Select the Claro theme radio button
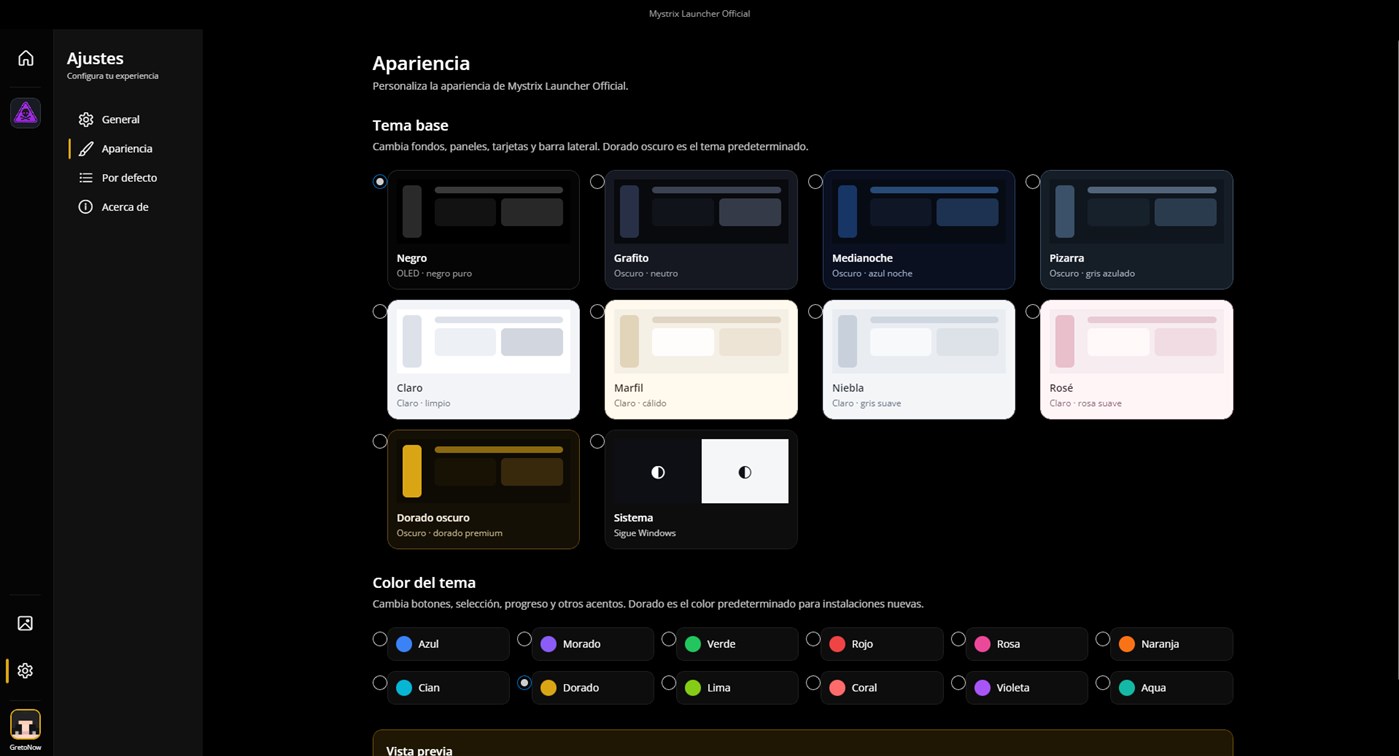Image resolution: width=1399 pixels, height=756 pixels. [380, 312]
